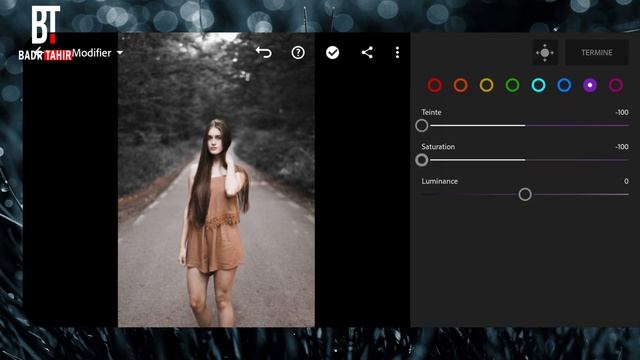
Task: Select the blue color channel
Action: pyautogui.click(x=564, y=85)
